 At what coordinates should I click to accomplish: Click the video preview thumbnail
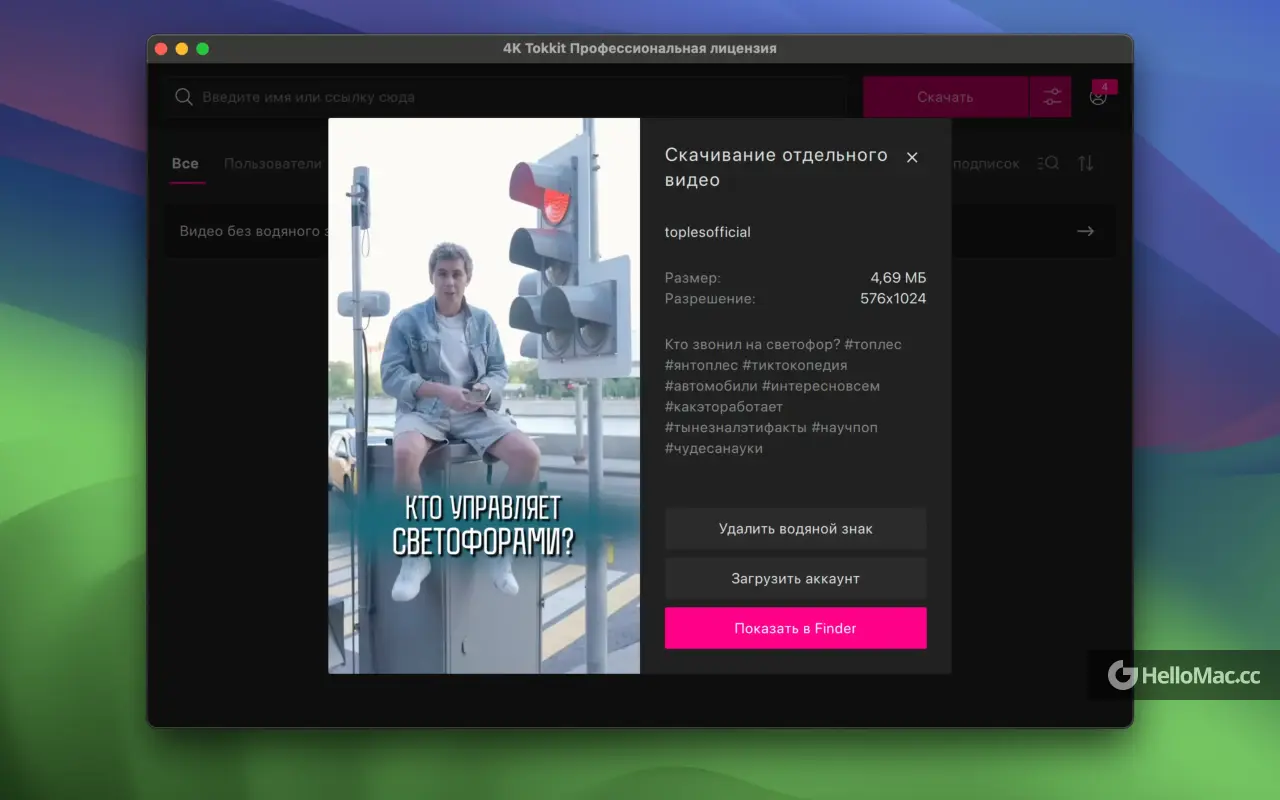pos(484,396)
